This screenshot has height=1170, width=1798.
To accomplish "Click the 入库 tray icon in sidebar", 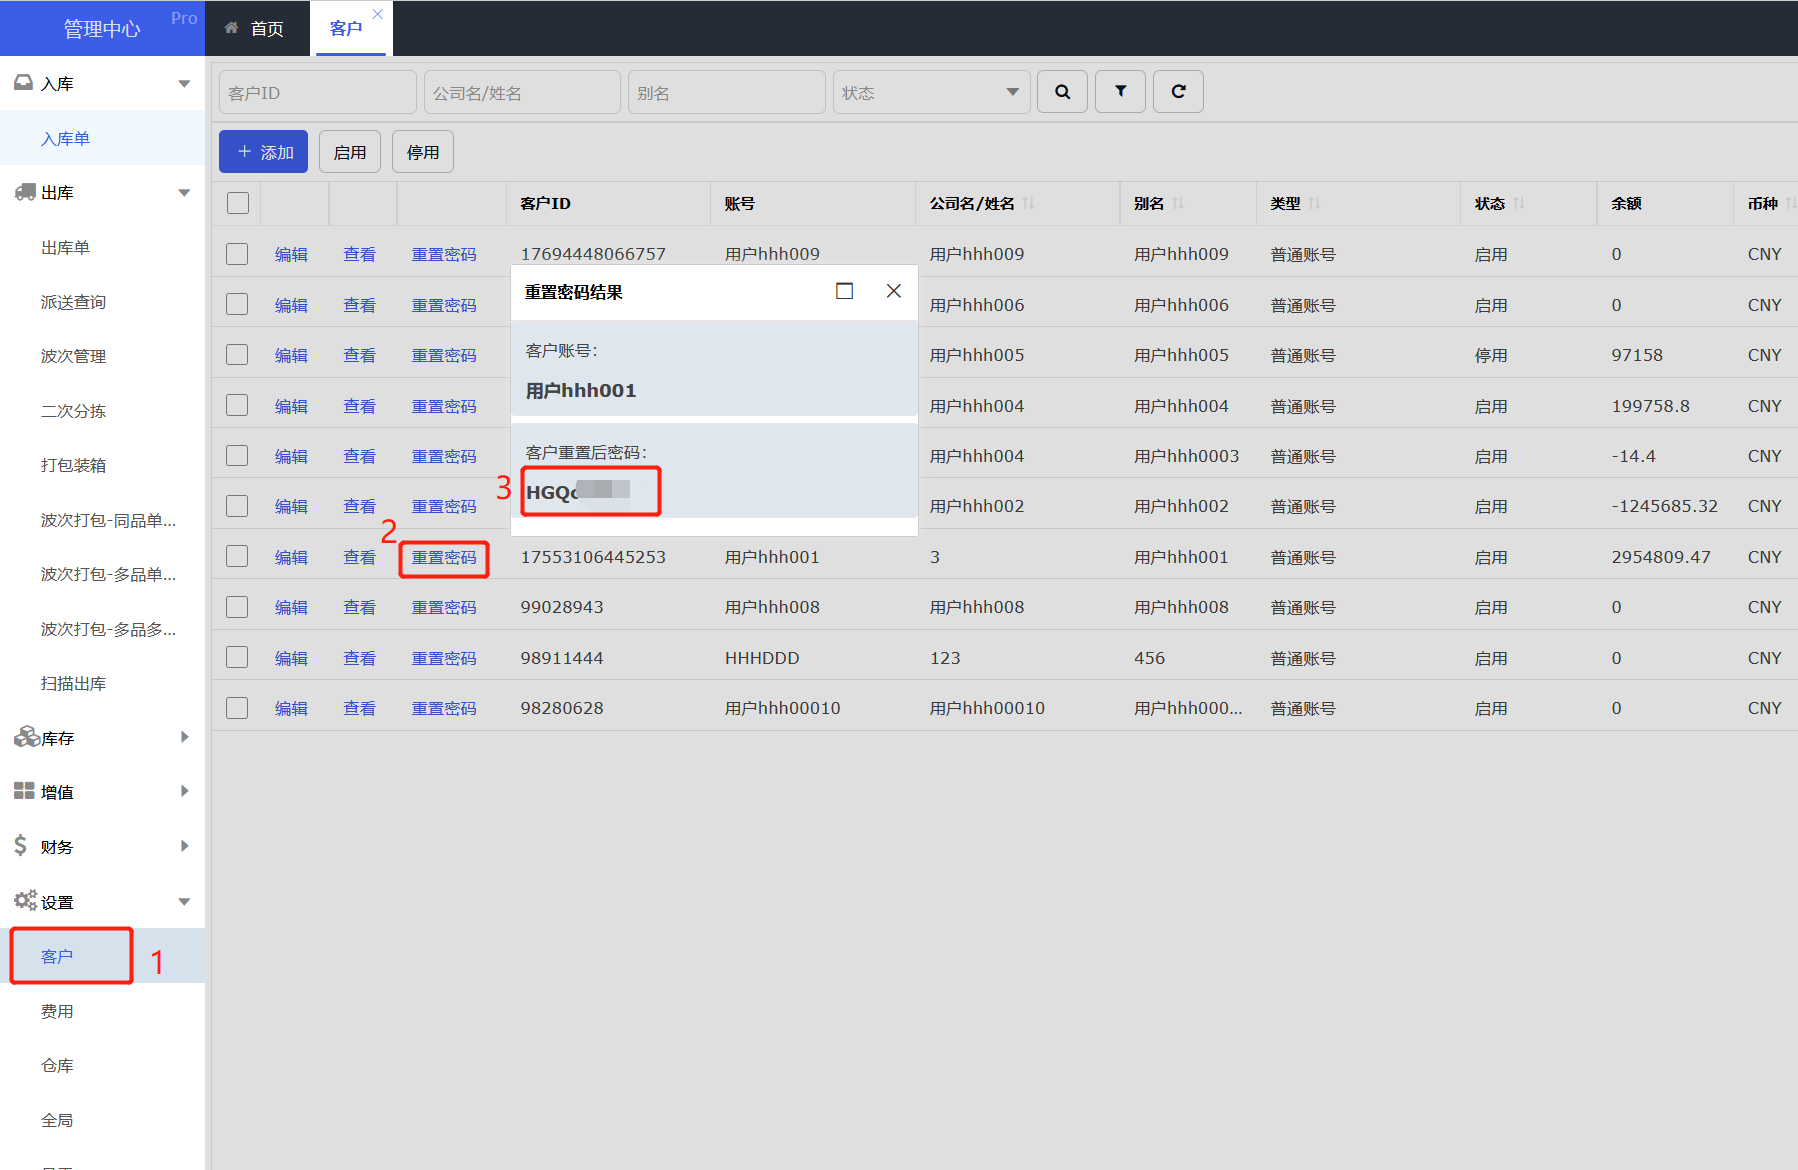I will 23,83.
